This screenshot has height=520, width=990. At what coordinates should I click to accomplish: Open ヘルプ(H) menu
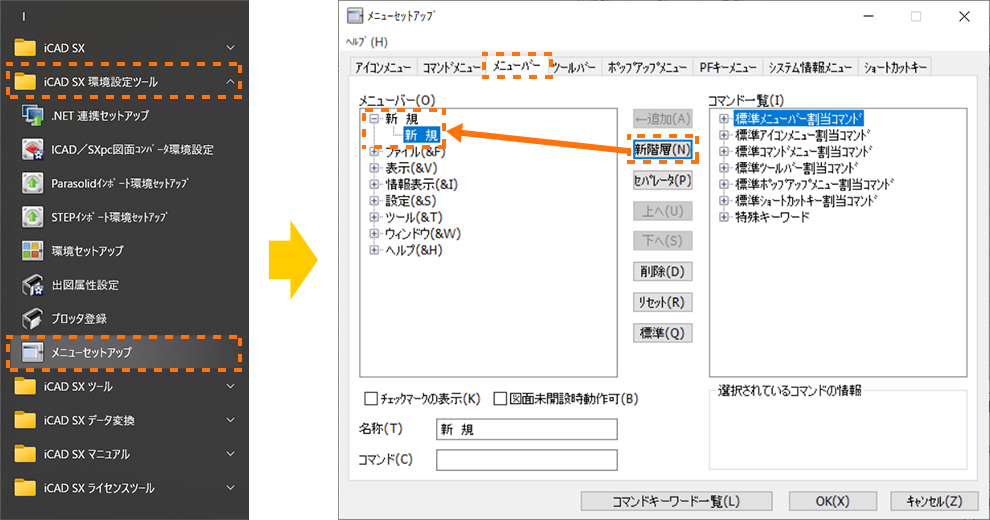367,42
